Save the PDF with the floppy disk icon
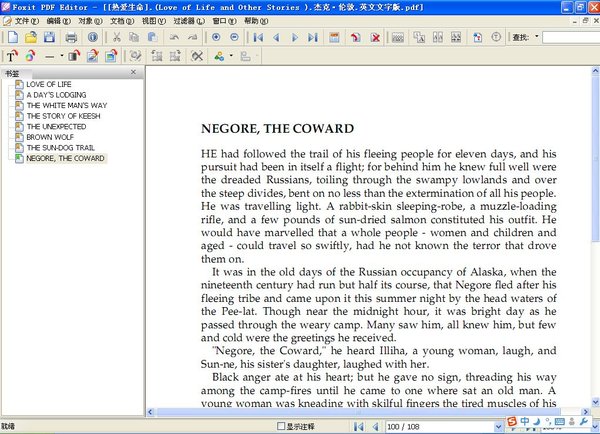This screenshot has height=434, width=600. click(49, 37)
